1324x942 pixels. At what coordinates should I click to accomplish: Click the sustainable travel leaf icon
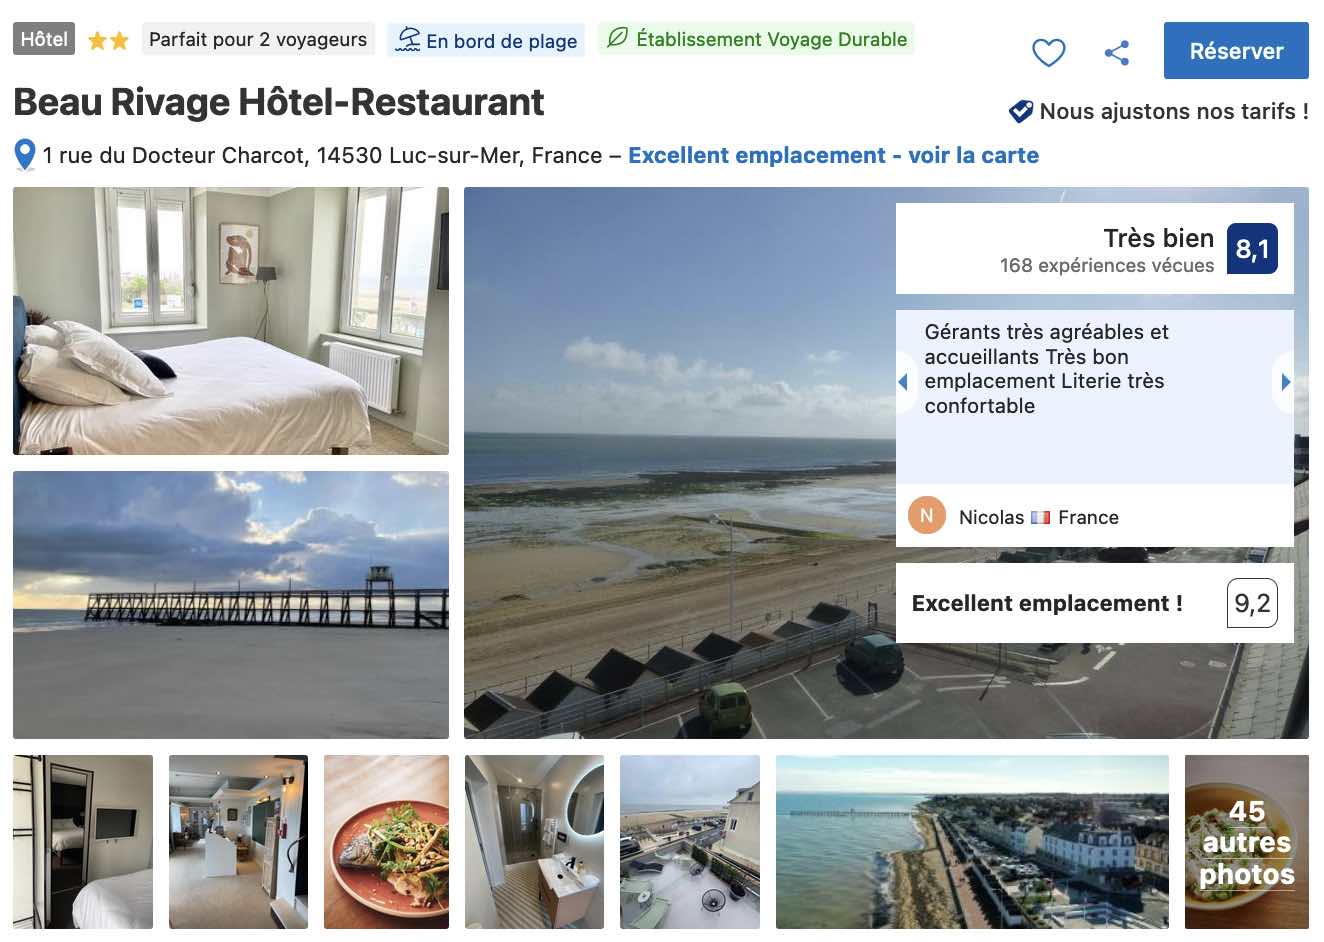click(618, 38)
